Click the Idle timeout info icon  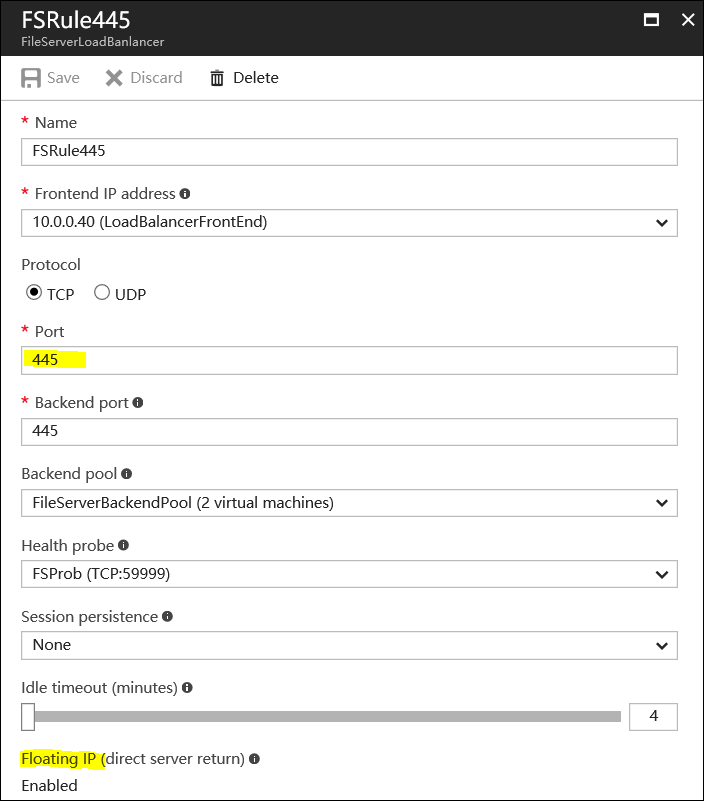coord(187,688)
